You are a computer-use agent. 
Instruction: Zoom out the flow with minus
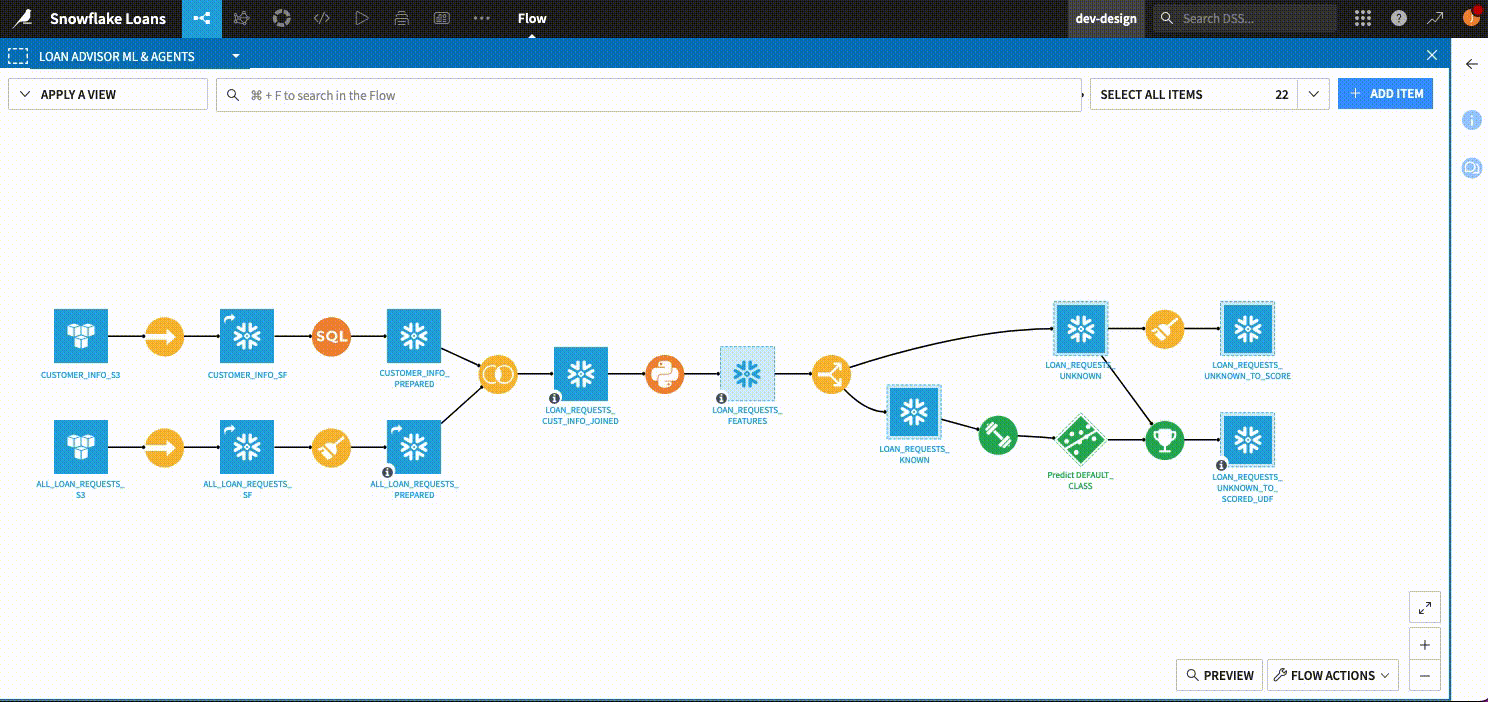[x=1425, y=676]
